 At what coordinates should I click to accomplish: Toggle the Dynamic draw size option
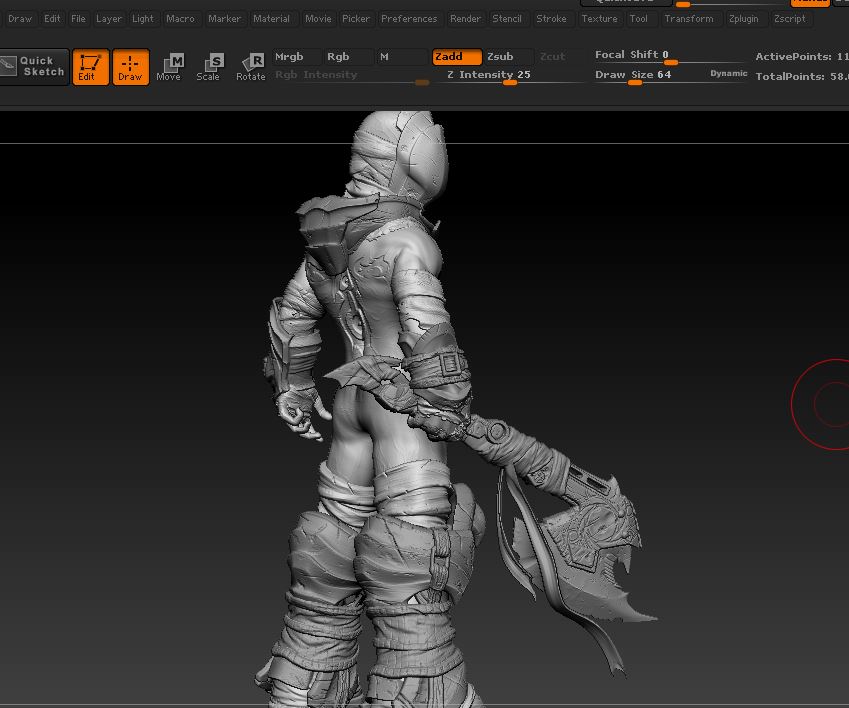[x=728, y=74]
